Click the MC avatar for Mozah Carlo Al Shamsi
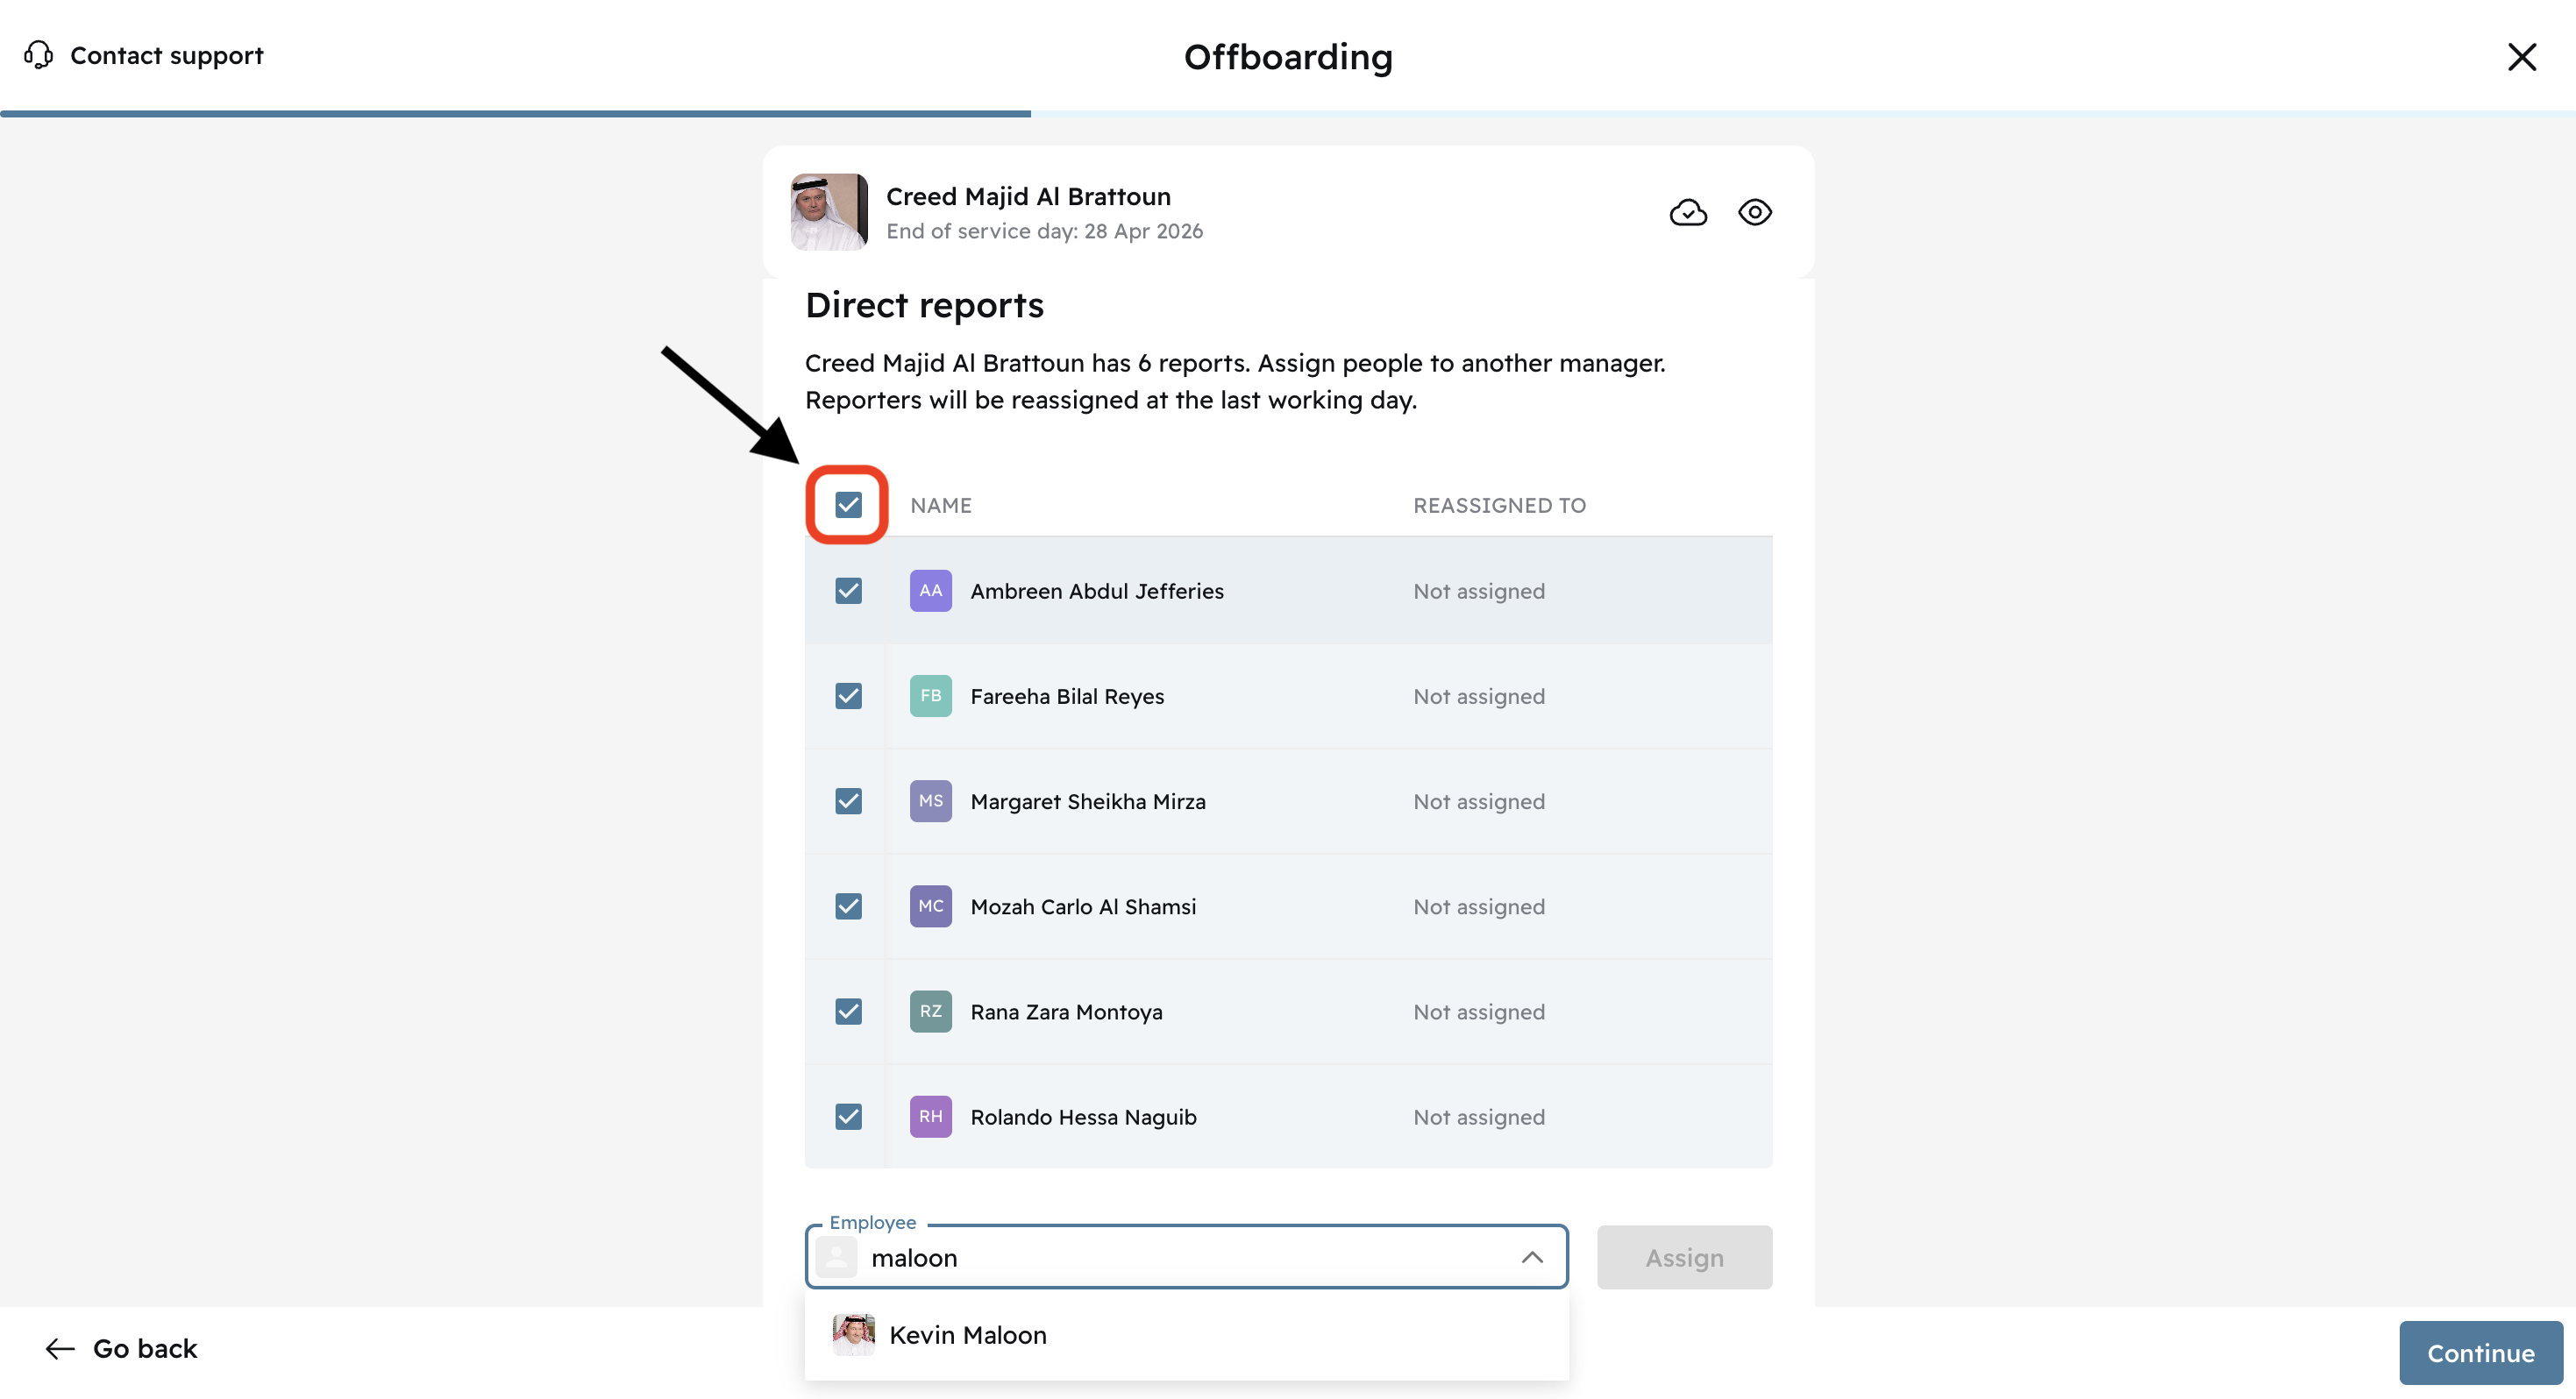Screen dimensions: 2576x1399 [x=930, y=906]
